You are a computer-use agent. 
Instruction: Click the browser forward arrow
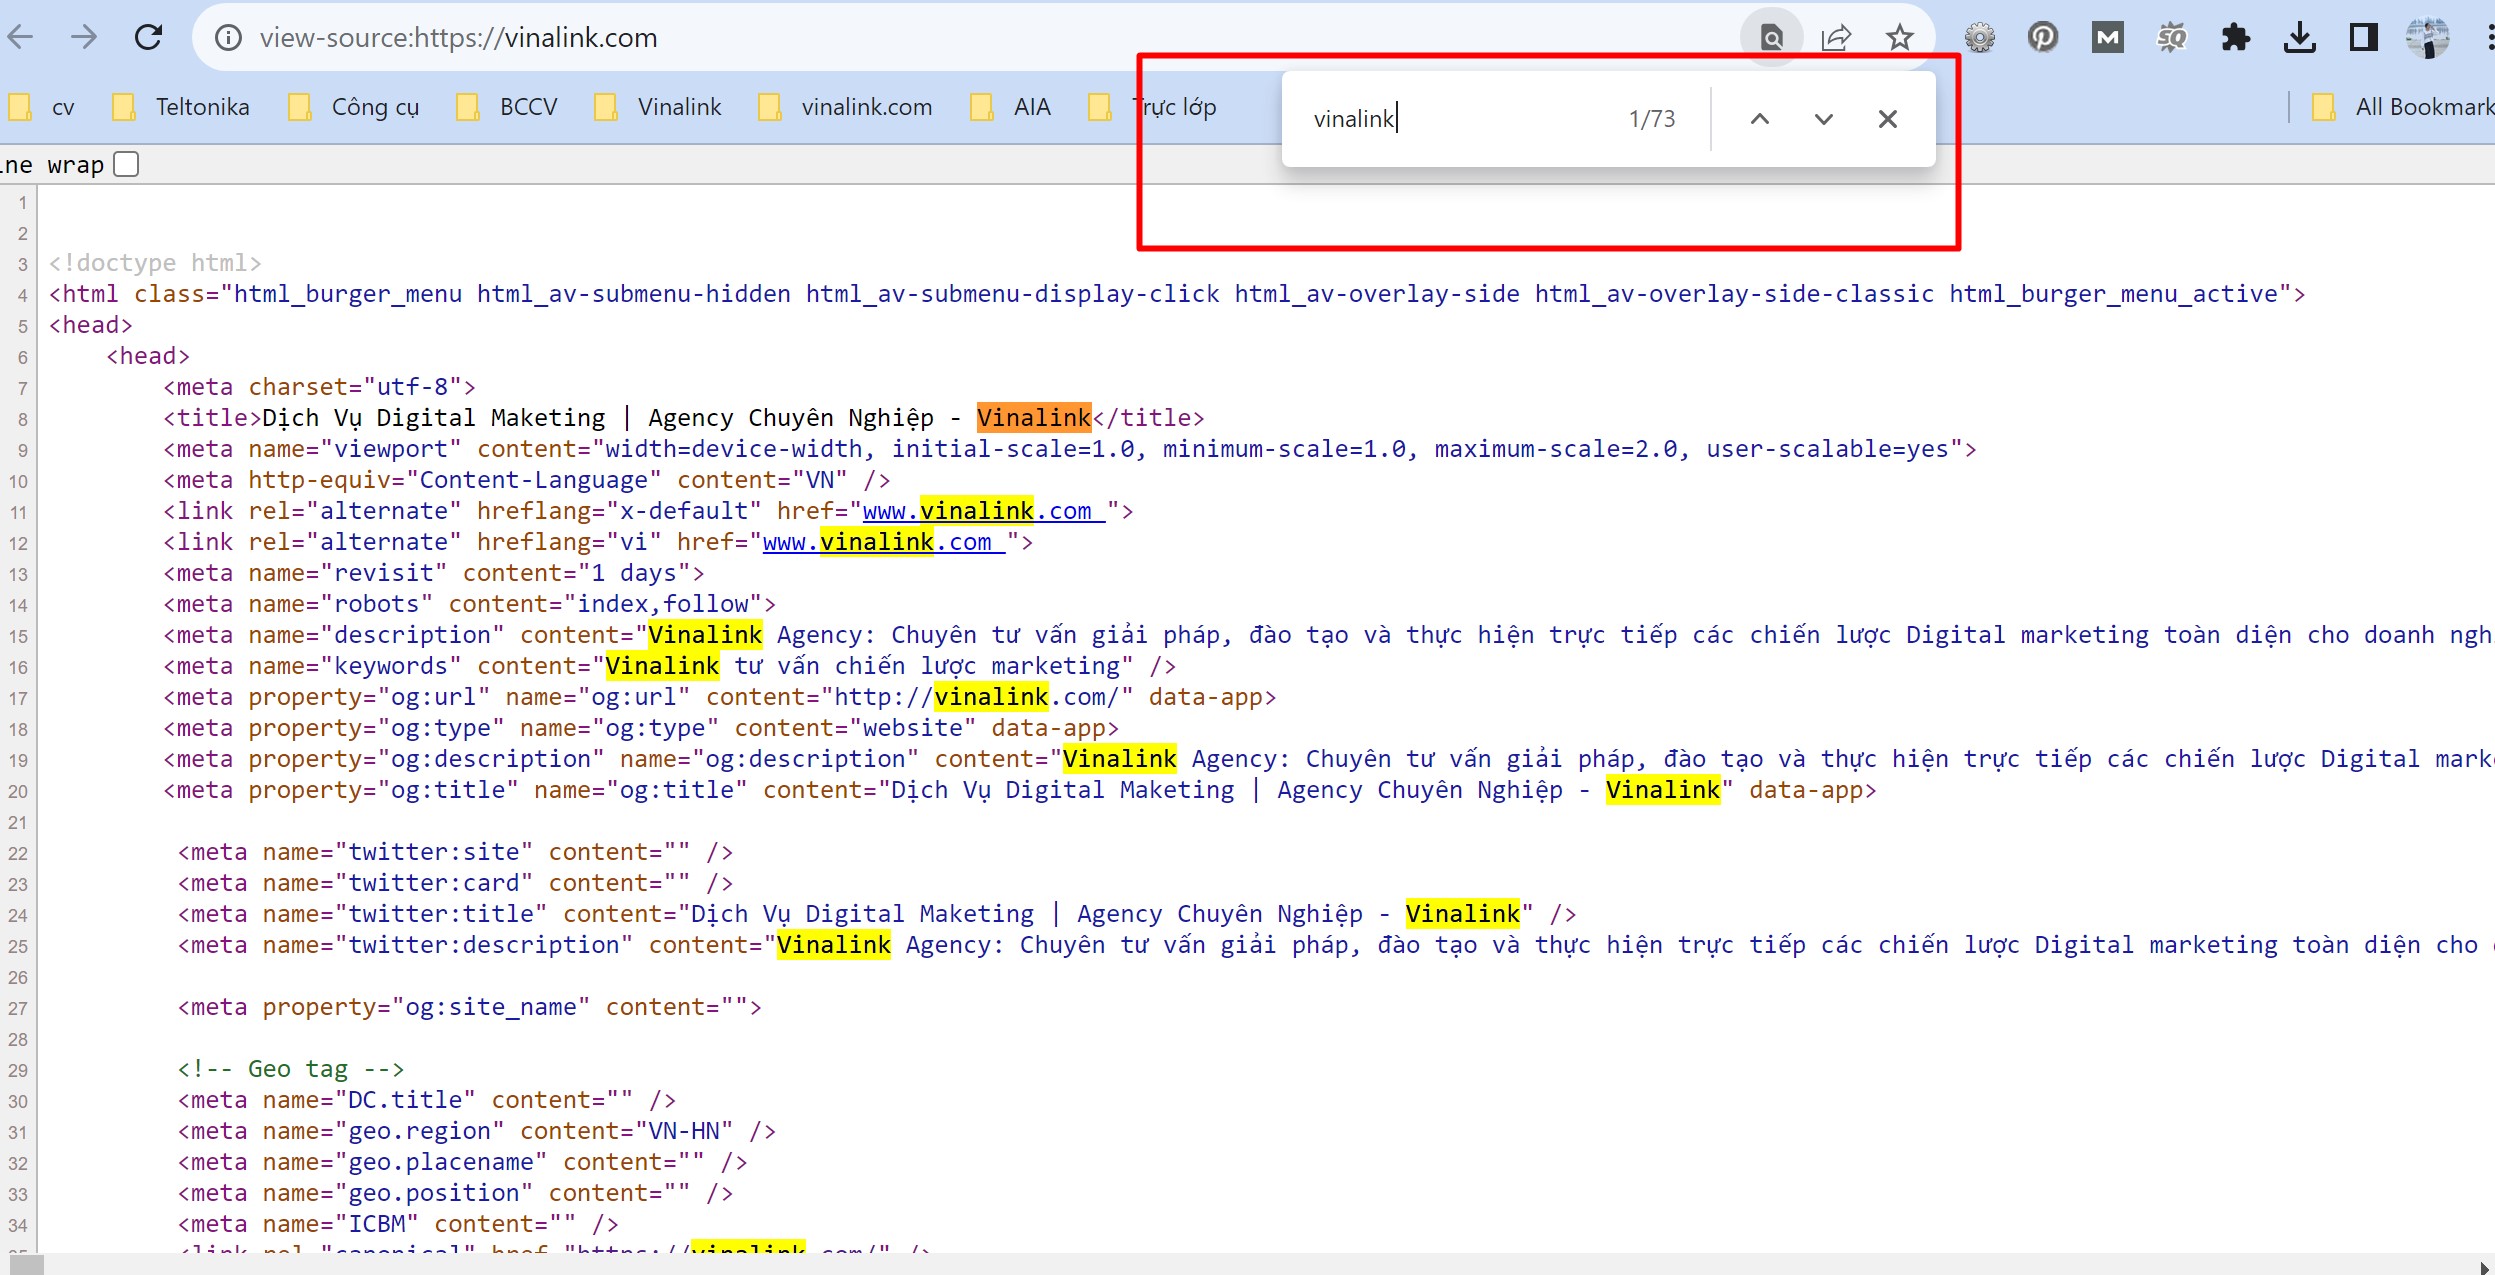pos(85,38)
